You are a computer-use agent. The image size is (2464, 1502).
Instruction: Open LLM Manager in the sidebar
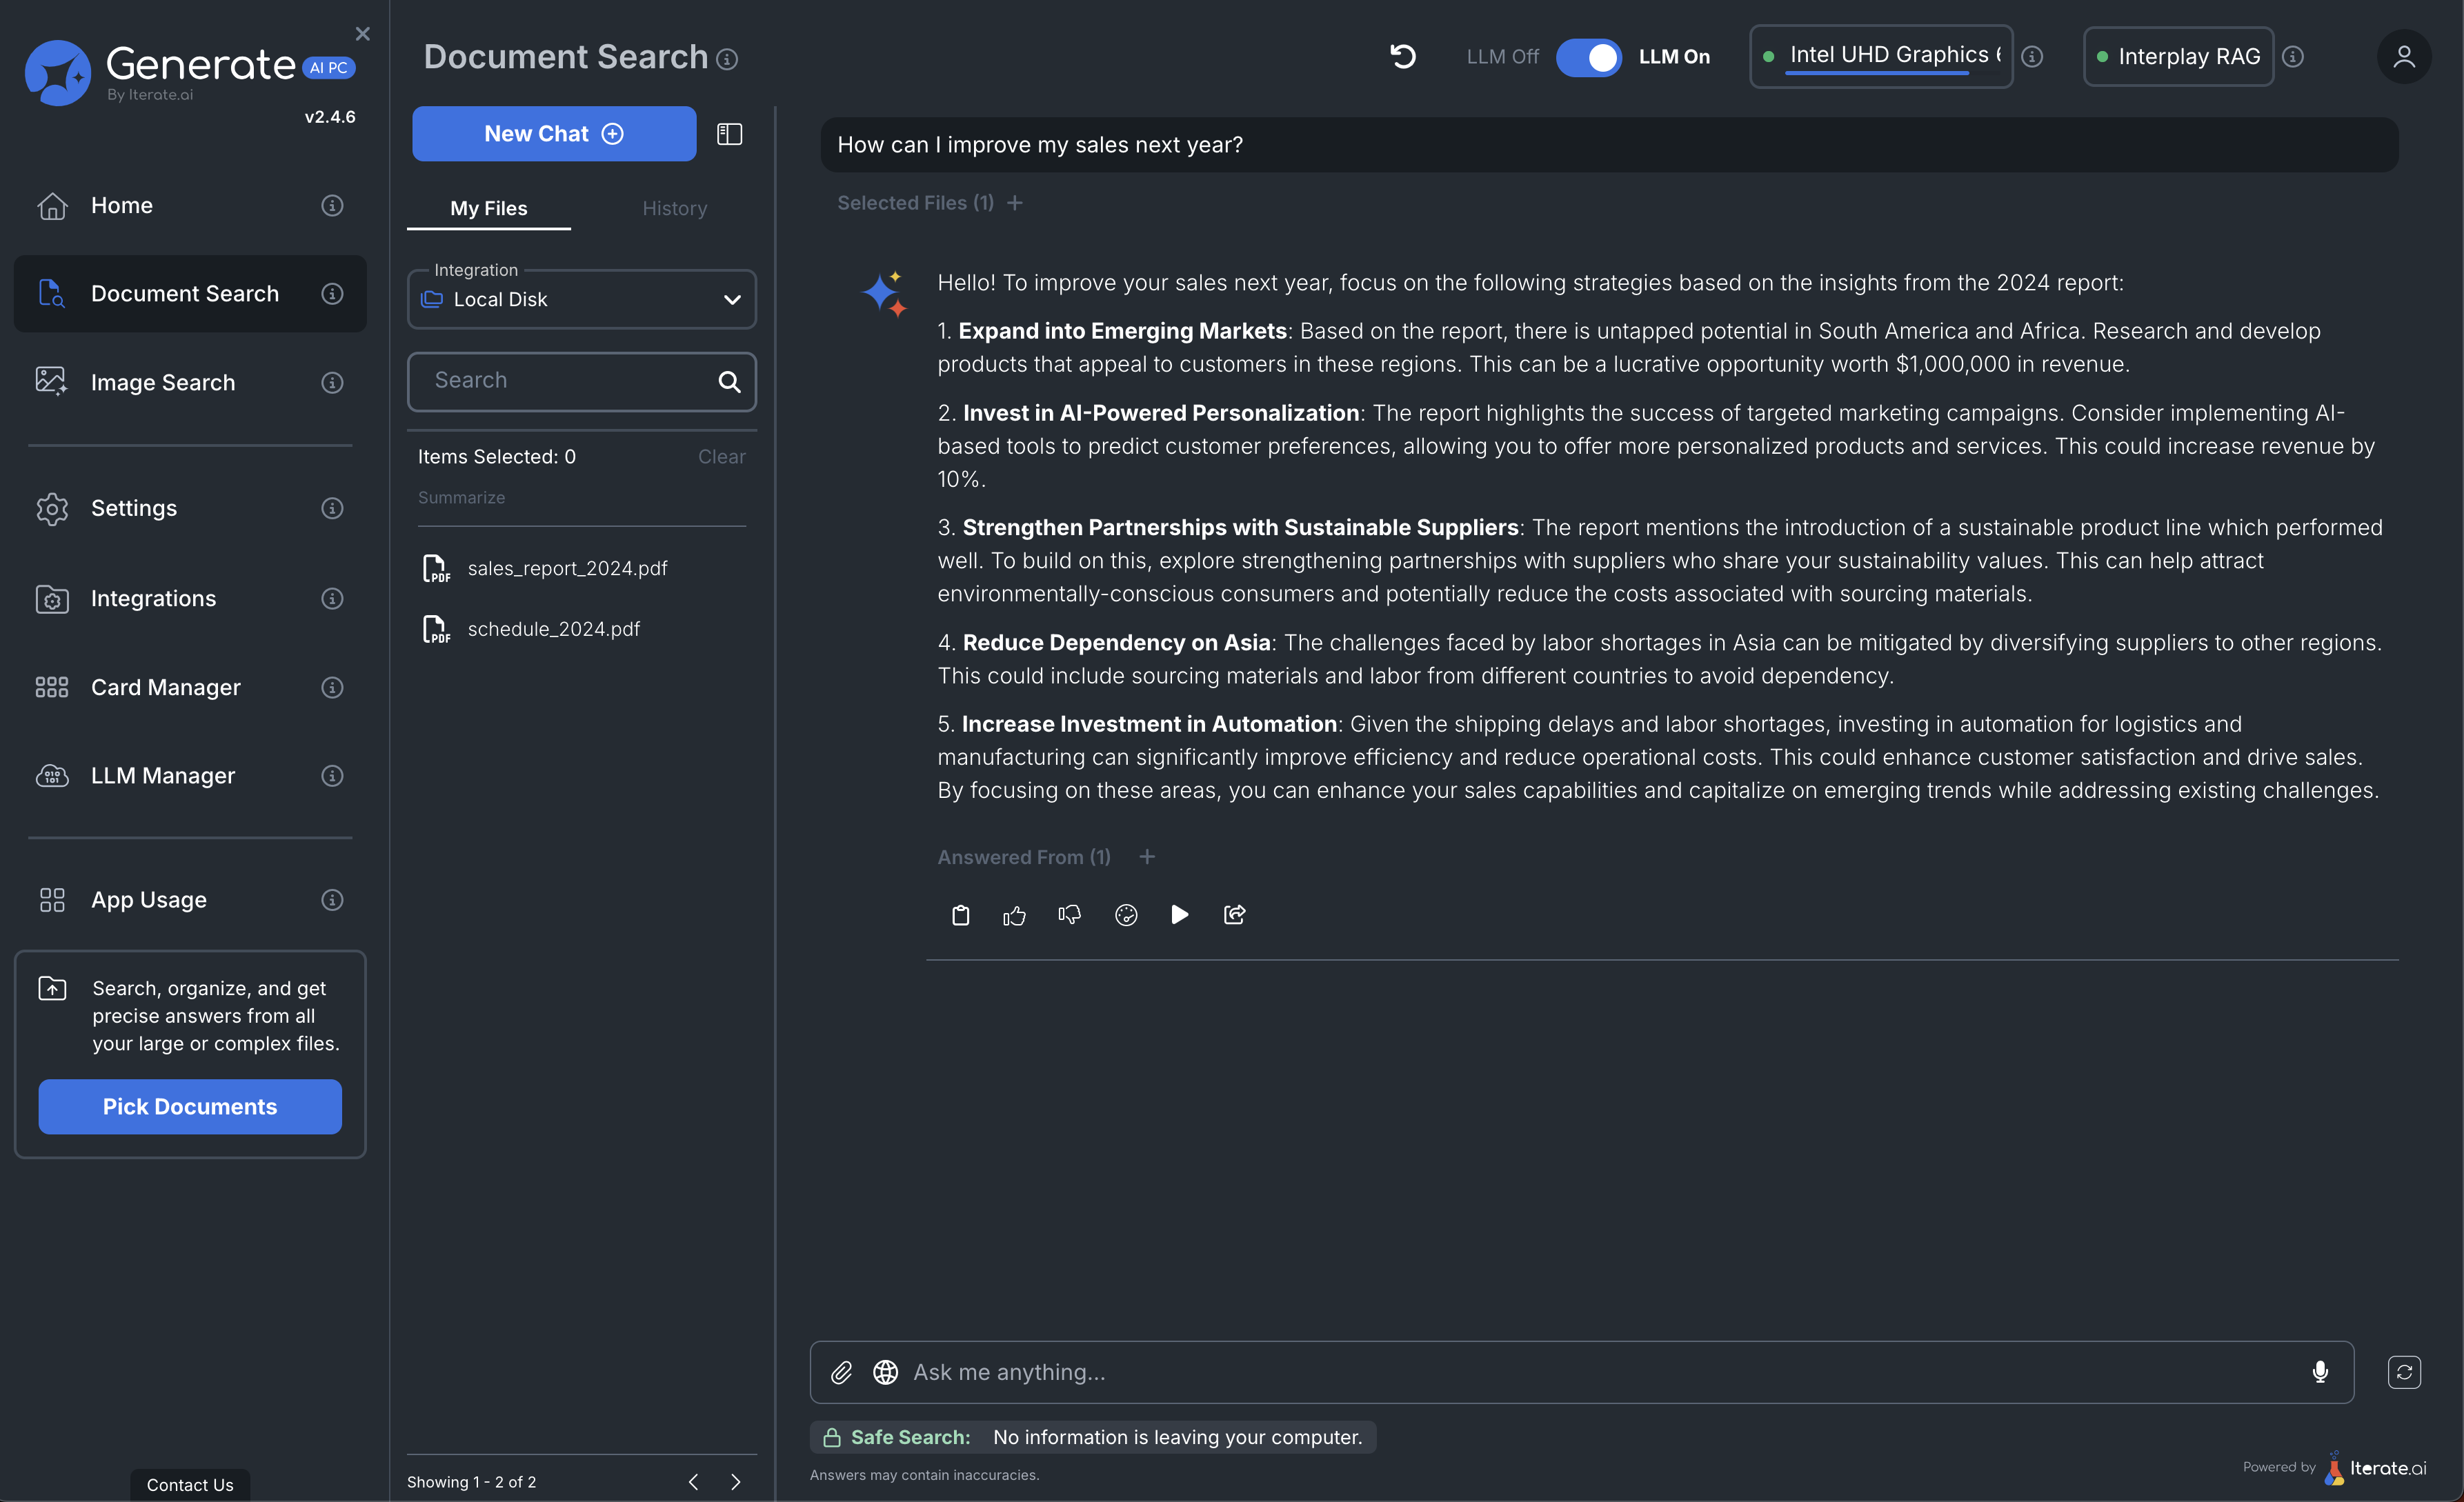[x=190, y=775]
